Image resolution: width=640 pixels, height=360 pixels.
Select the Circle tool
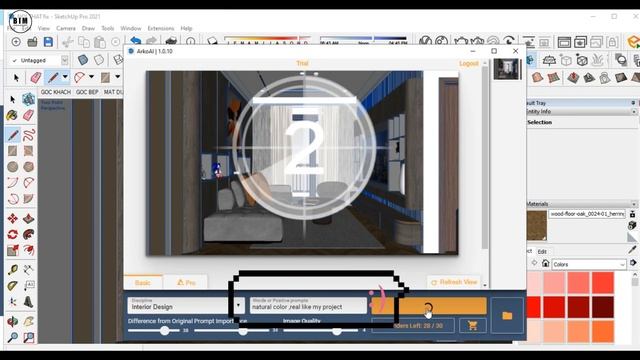click(13, 167)
